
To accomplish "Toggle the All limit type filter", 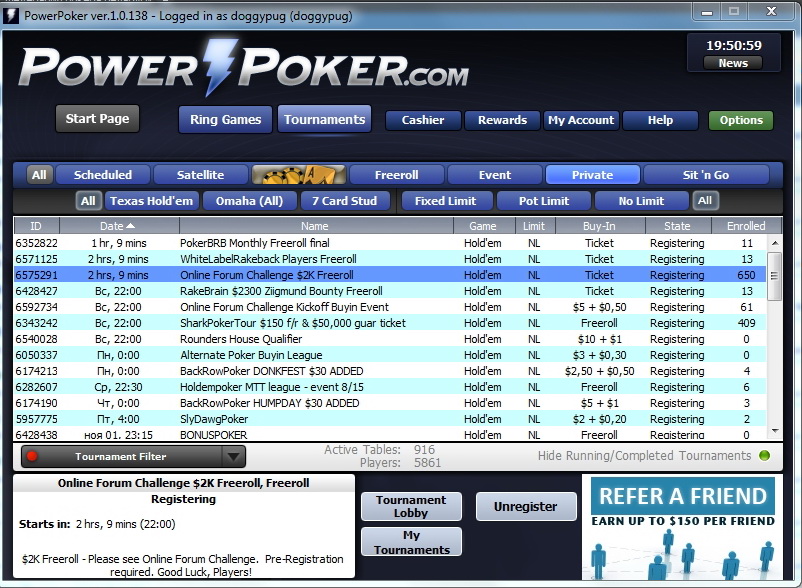I will [705, 201].
